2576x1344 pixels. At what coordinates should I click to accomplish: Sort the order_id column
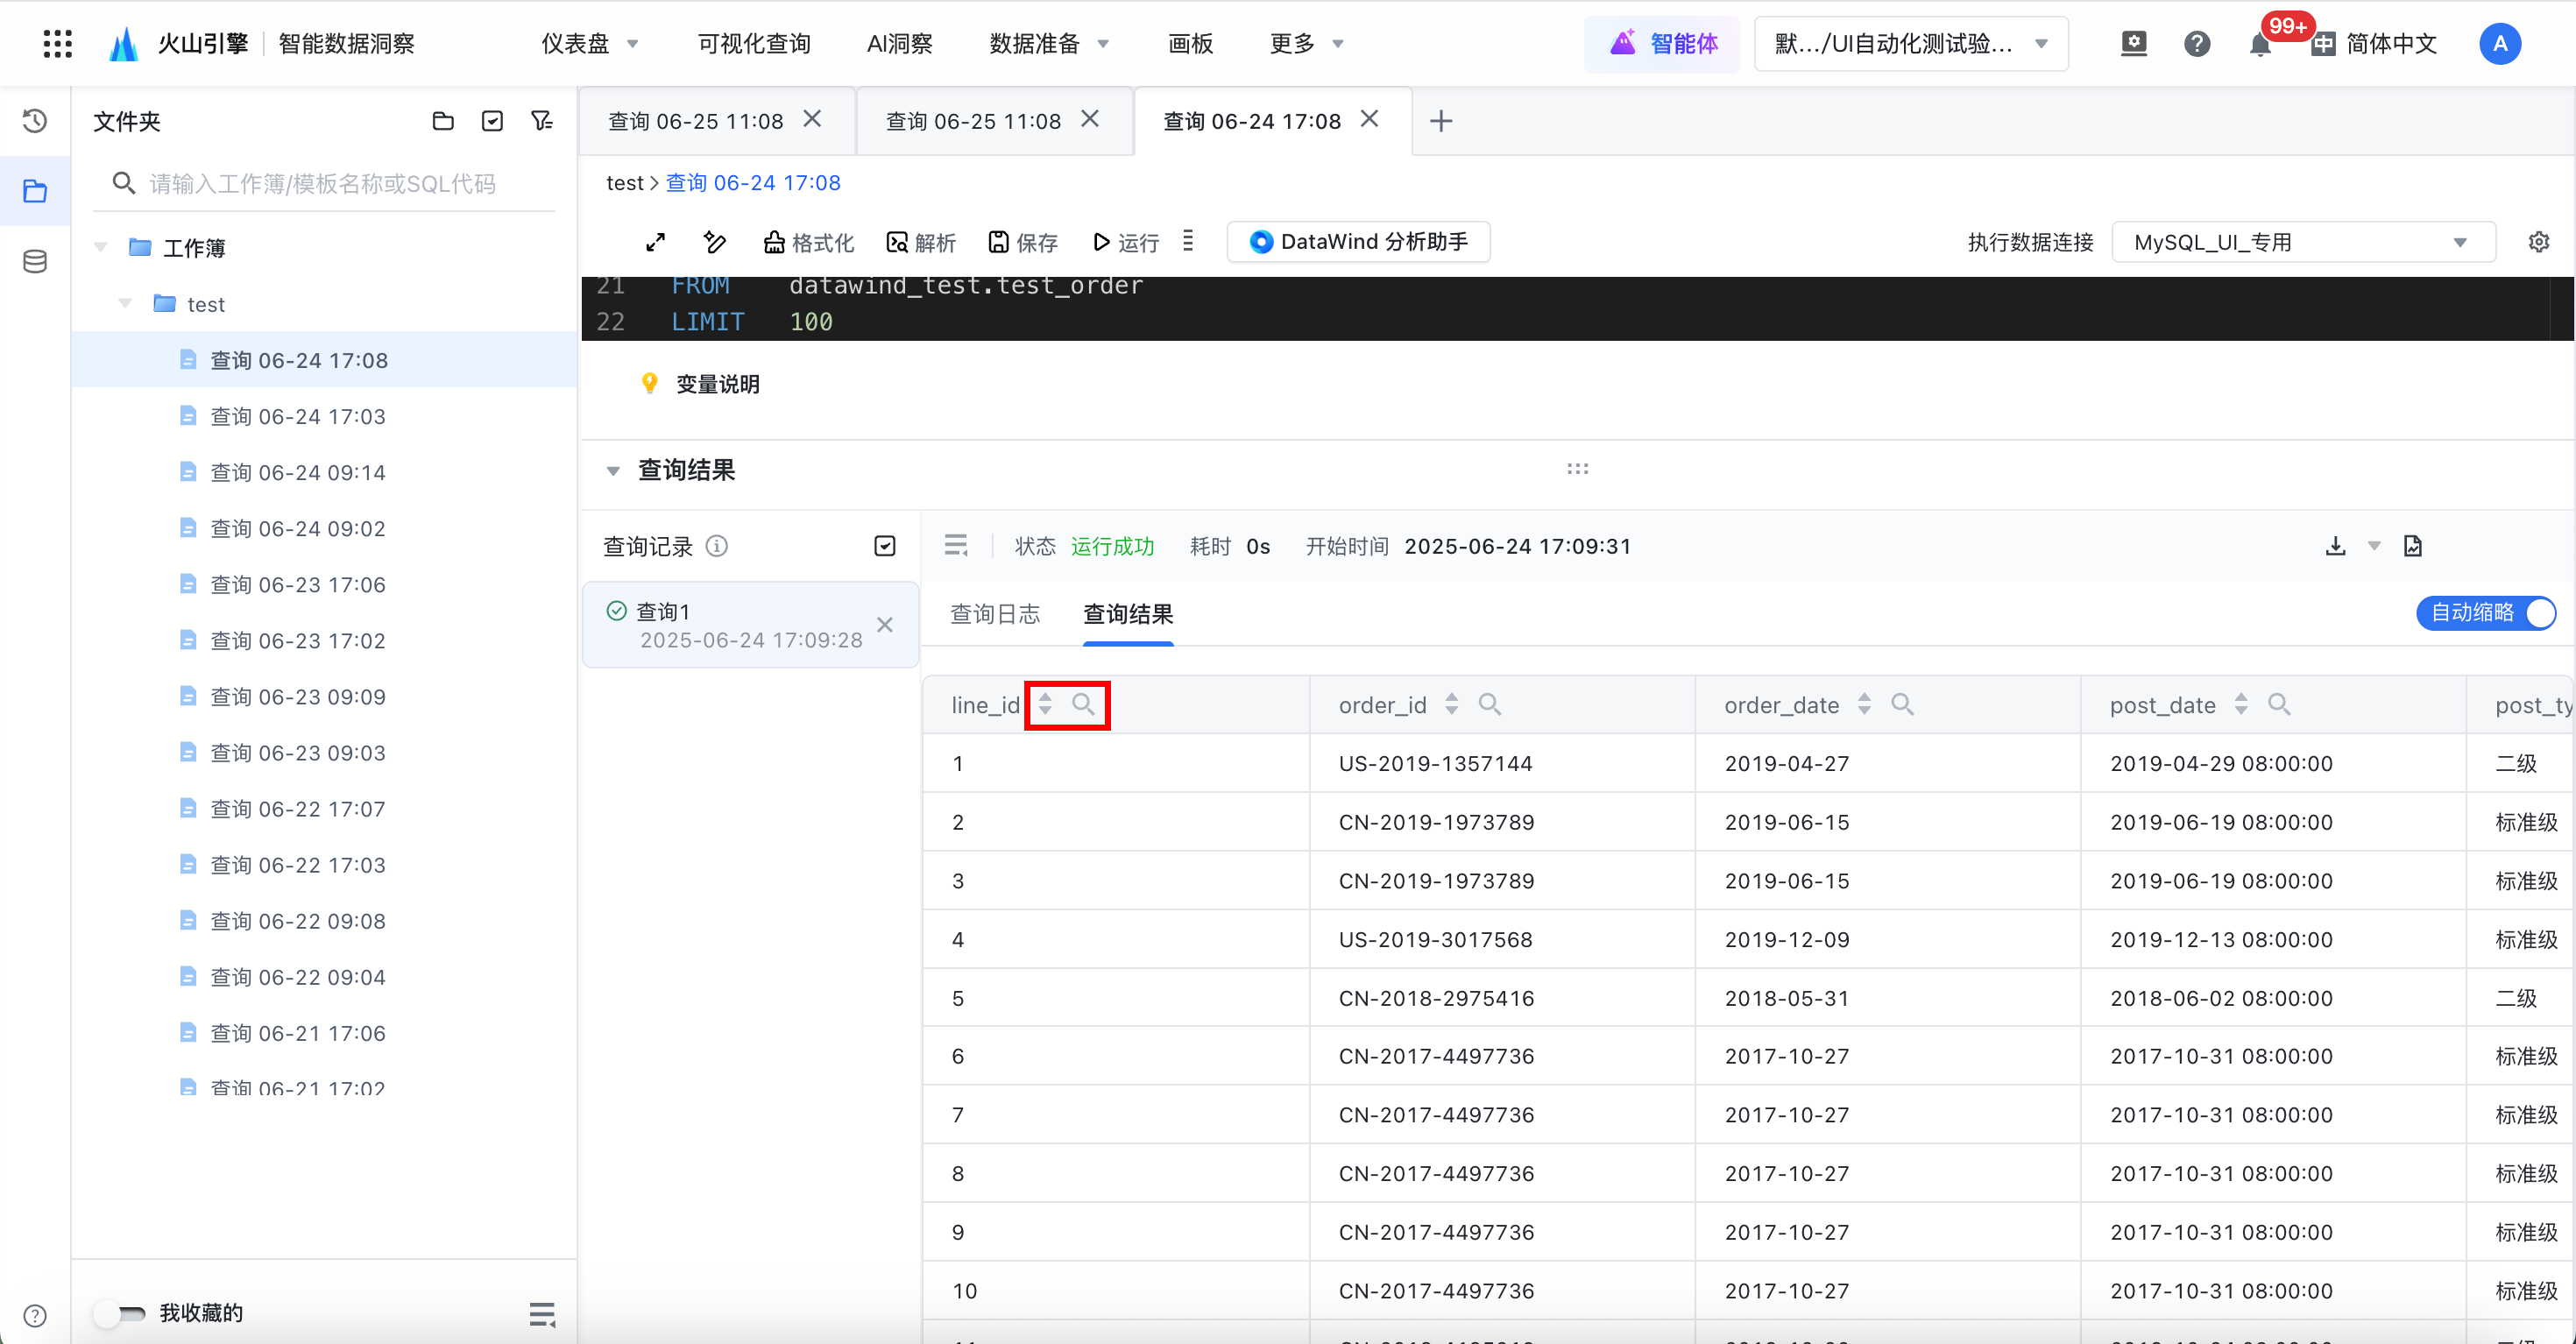point(1451,704)
